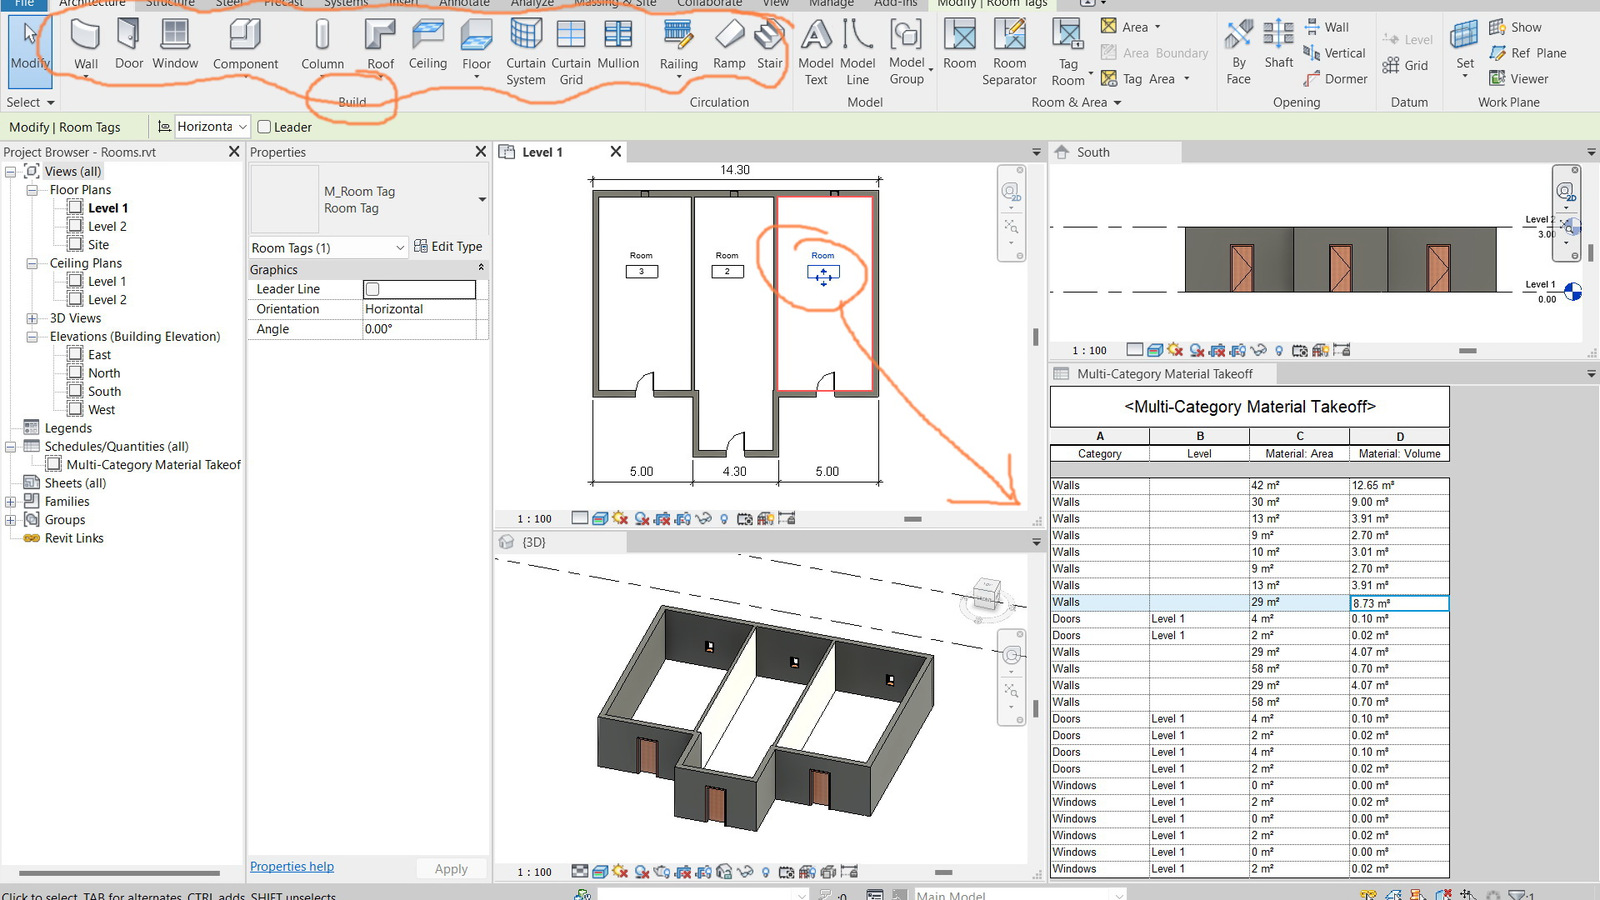Image resolution: width=1600 pixels, height=900 pixels.
Task: Choose the Floor tool
Action: pyautogui.click(x=476, y=46)
